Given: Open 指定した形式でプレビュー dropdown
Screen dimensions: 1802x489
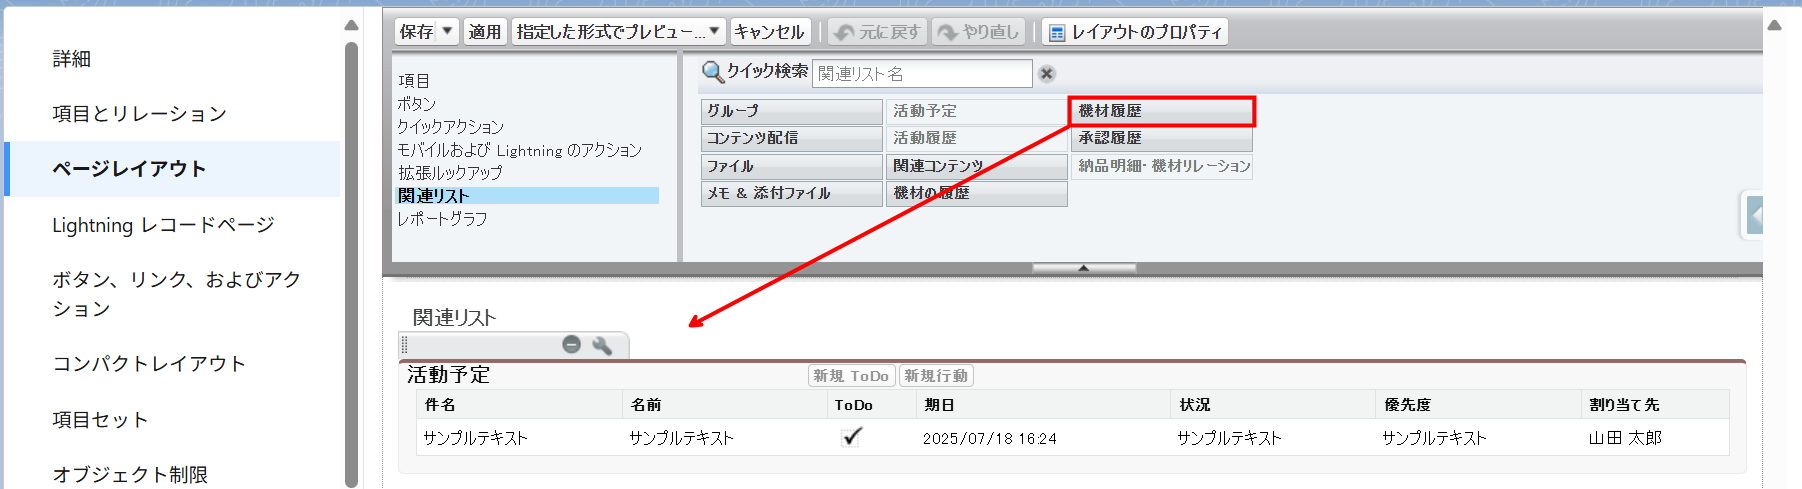Looking at the screenshot, I should pos(714,32).
